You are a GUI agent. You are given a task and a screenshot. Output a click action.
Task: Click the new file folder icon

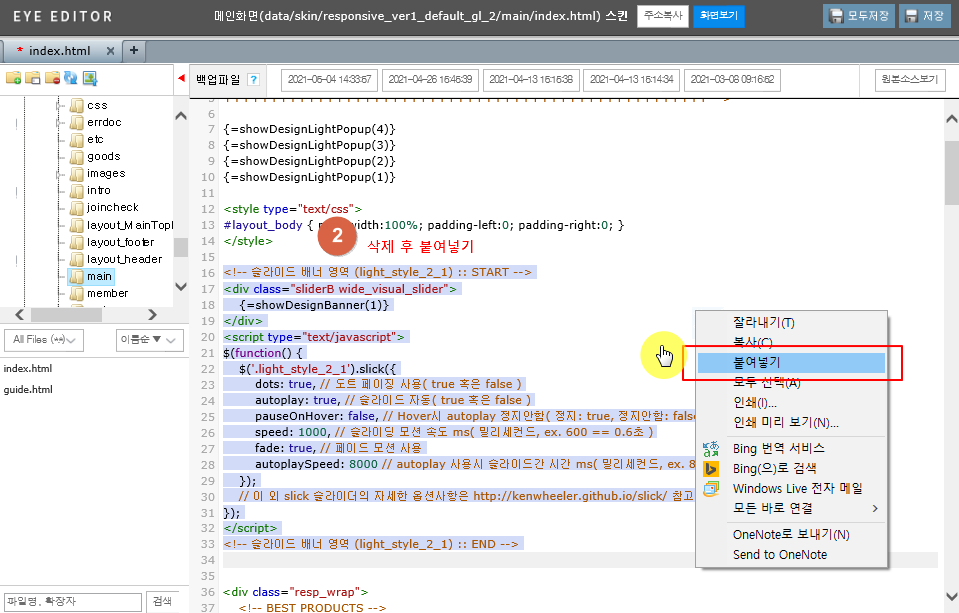(x=33, y=78)
